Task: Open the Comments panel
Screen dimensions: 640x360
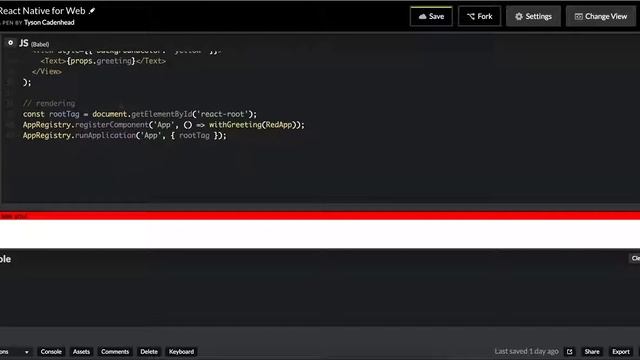Action: 115,351
